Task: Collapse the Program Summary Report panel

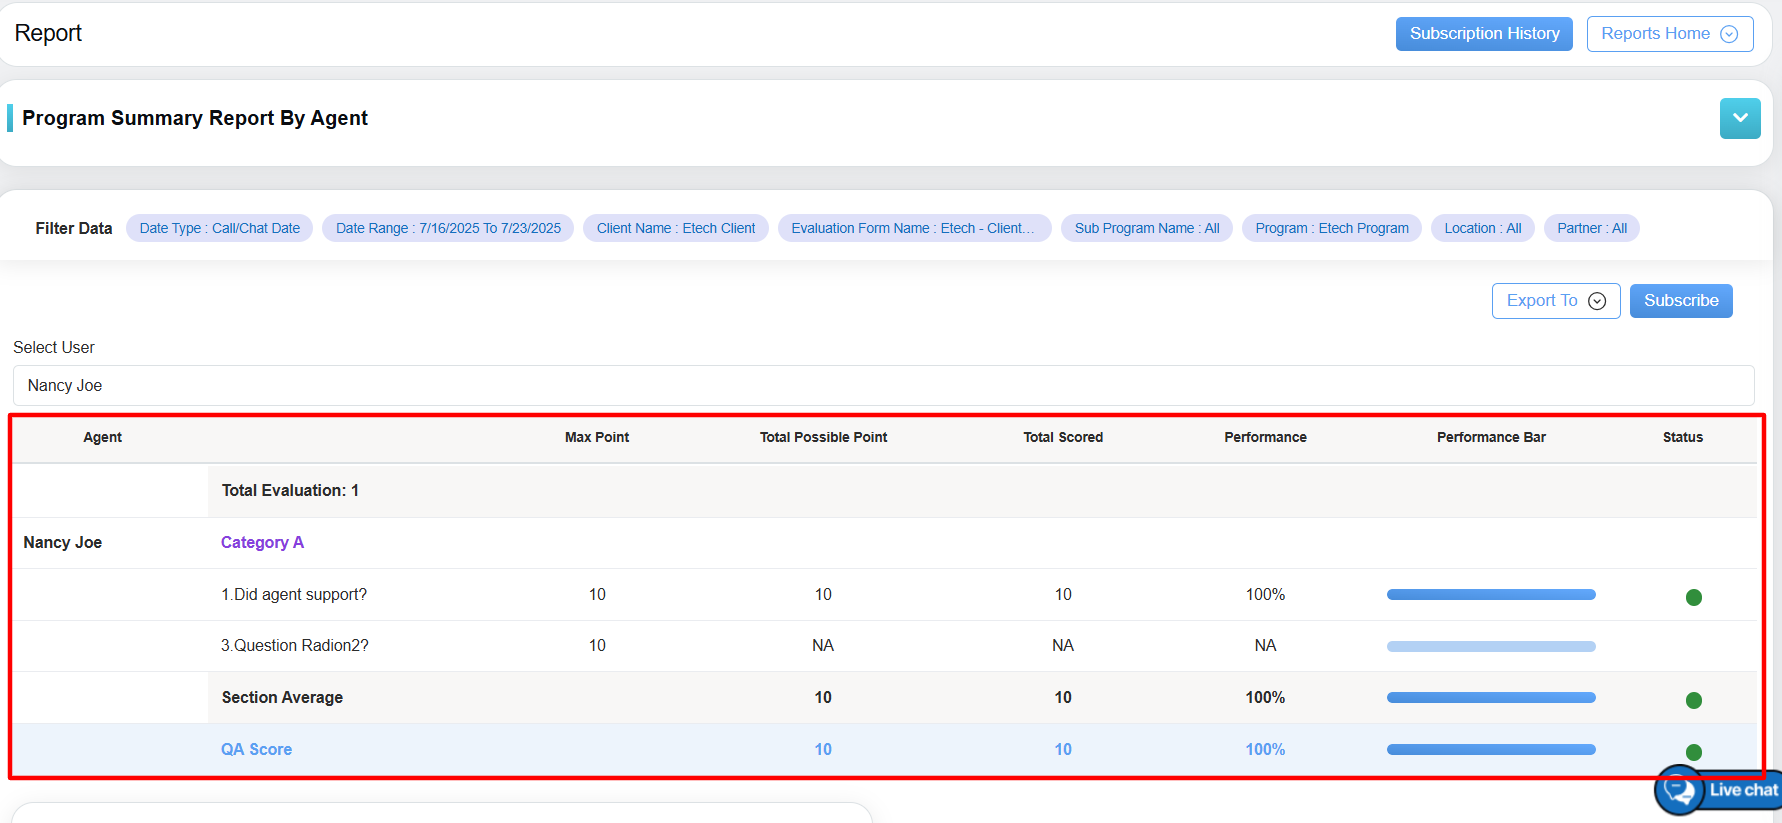Action: pyautogui.click(x=1740, y=119)
